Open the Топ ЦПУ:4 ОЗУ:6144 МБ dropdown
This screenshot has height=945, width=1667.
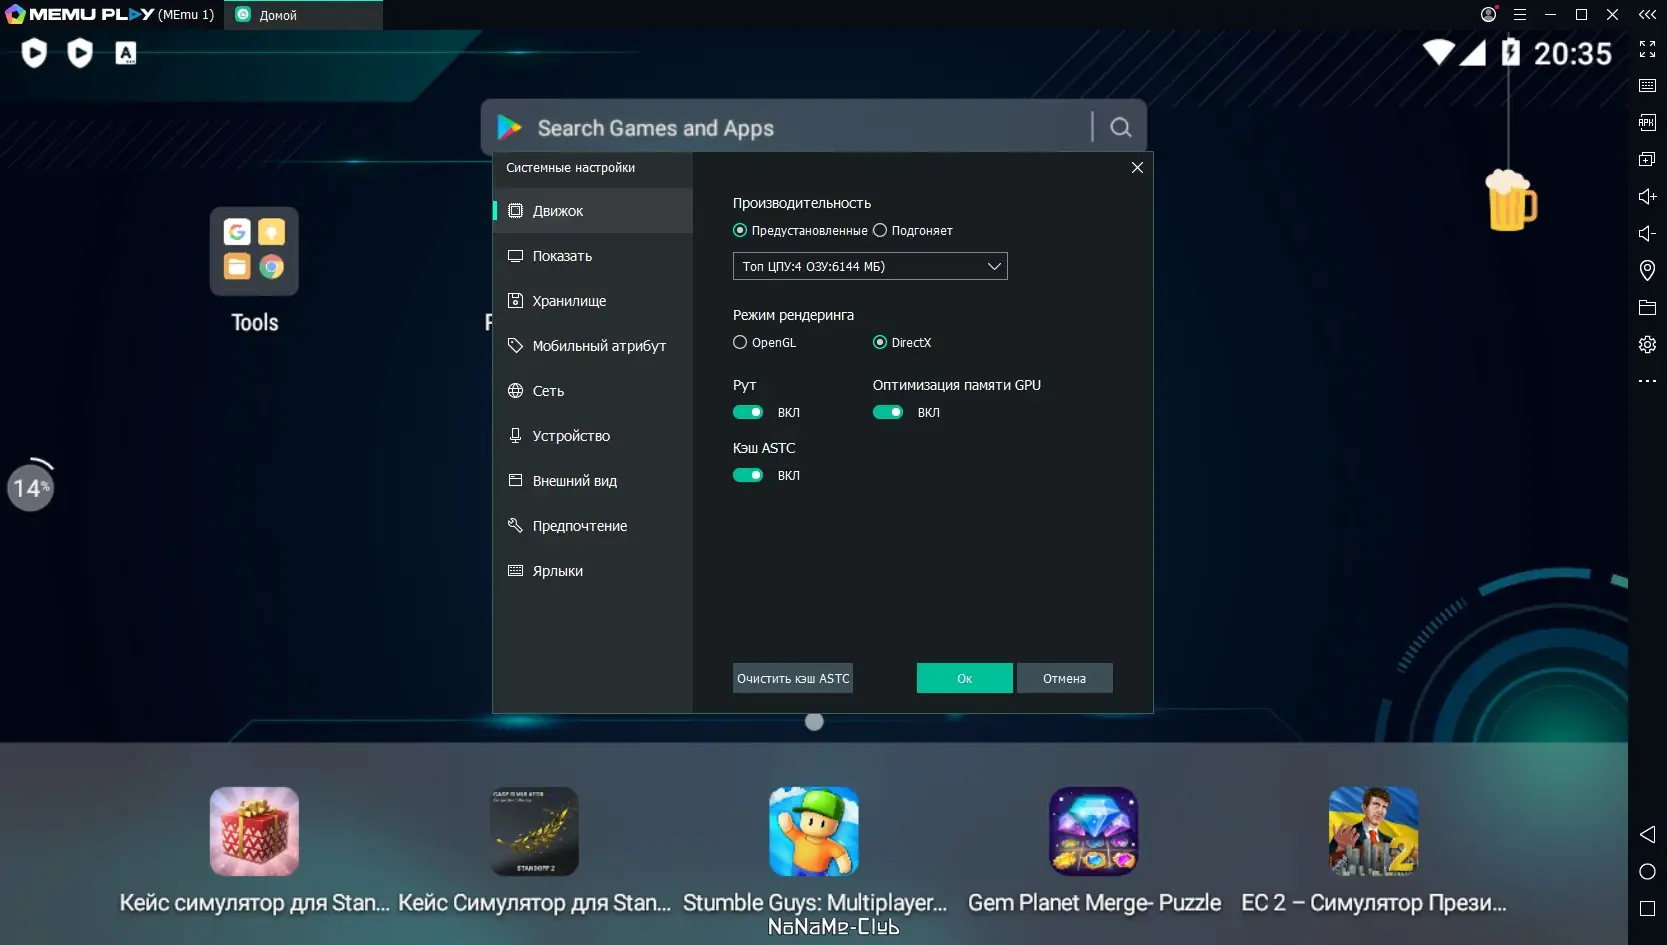point(870,266)
